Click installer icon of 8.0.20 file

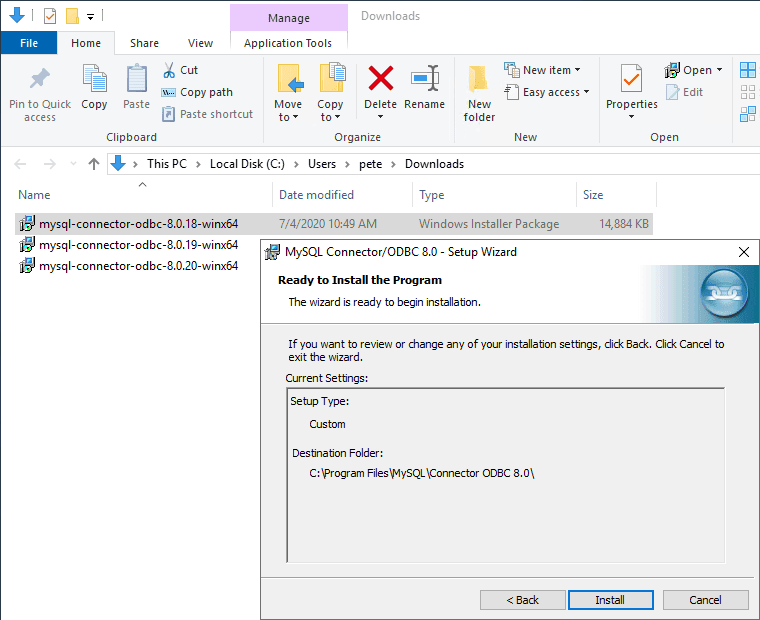pyautogui.click(x=27, y=266)
